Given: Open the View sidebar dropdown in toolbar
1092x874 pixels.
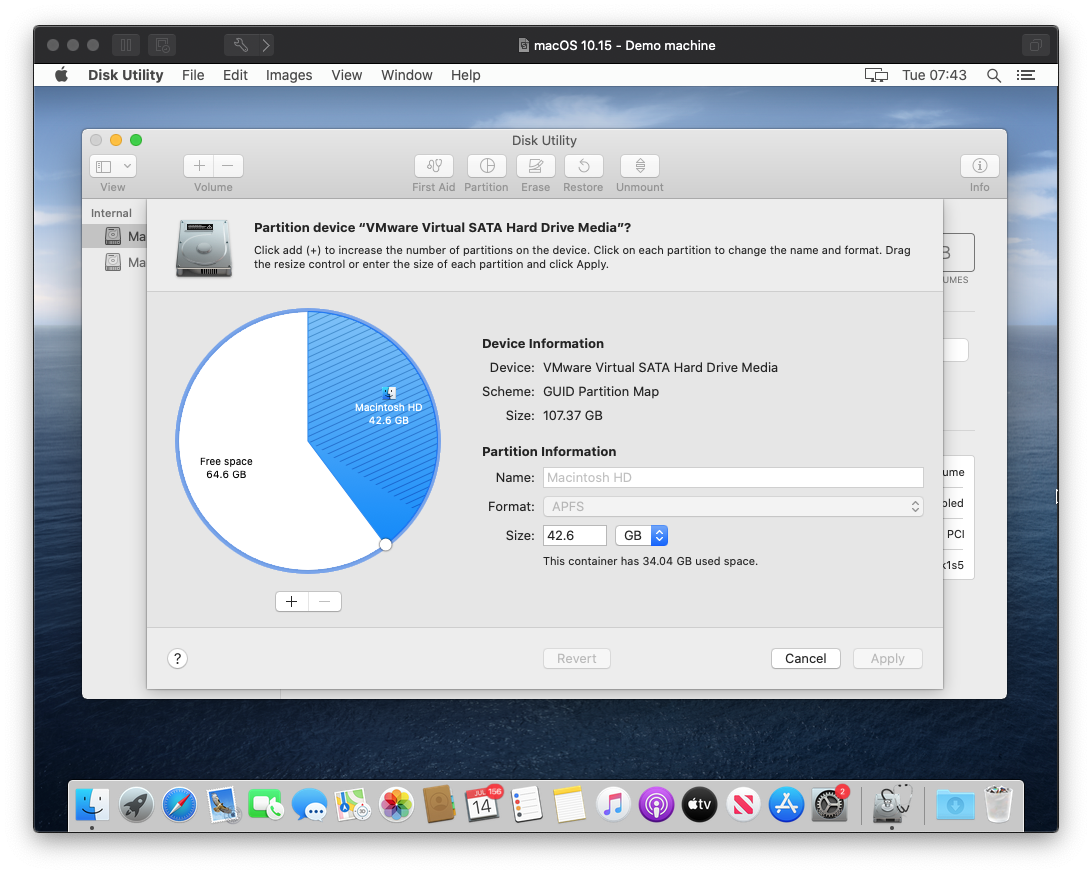Looking at the screenshot, I should [x=113, y=166].
